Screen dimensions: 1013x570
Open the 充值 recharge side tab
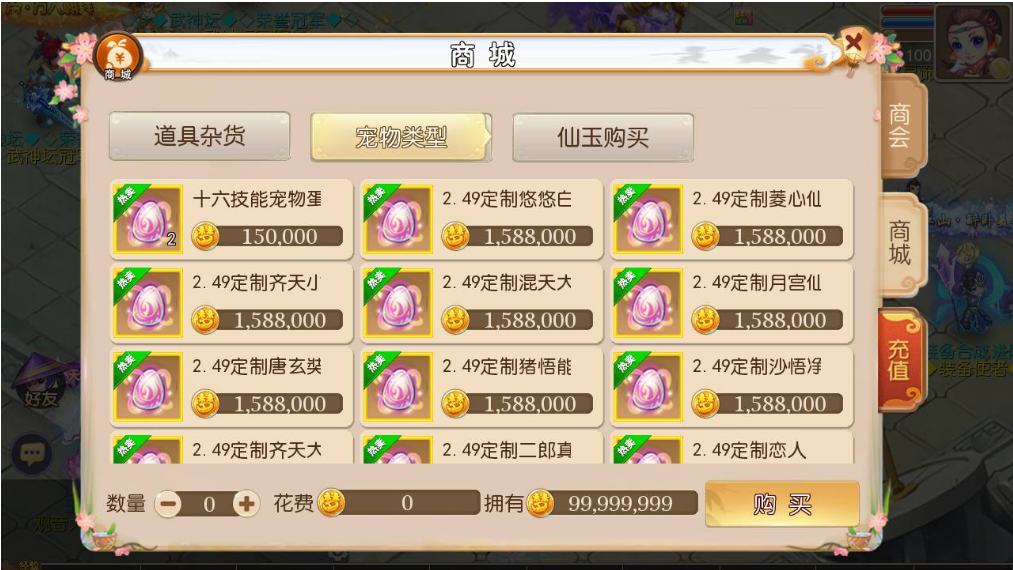900,360
